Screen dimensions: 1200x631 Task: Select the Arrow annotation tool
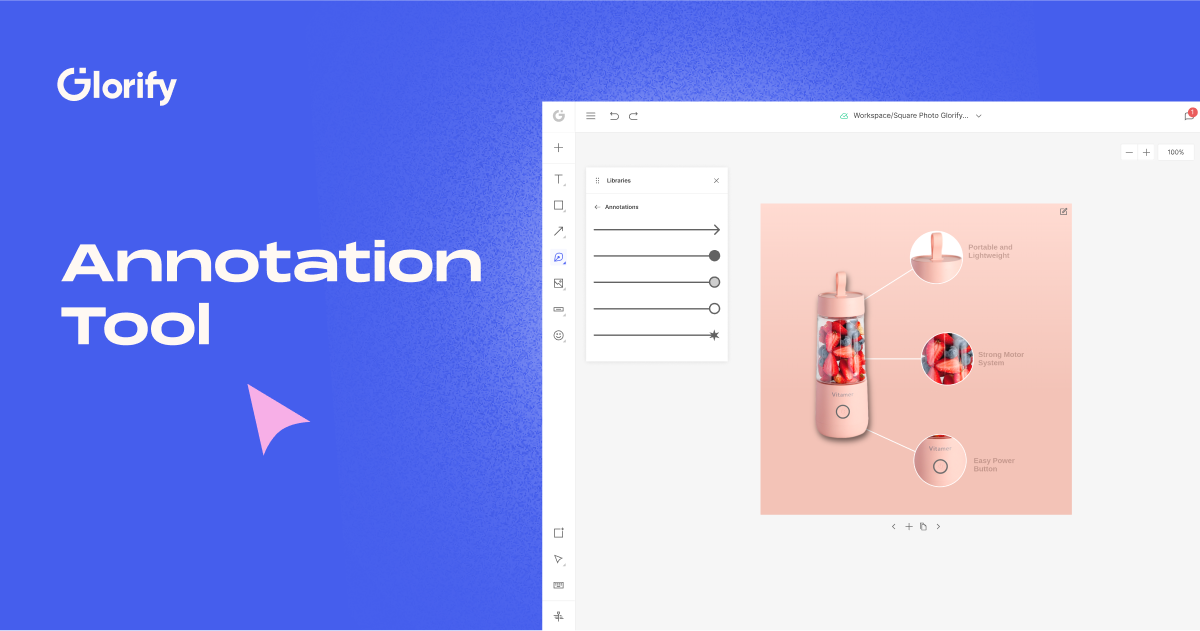tap(558, 231)
